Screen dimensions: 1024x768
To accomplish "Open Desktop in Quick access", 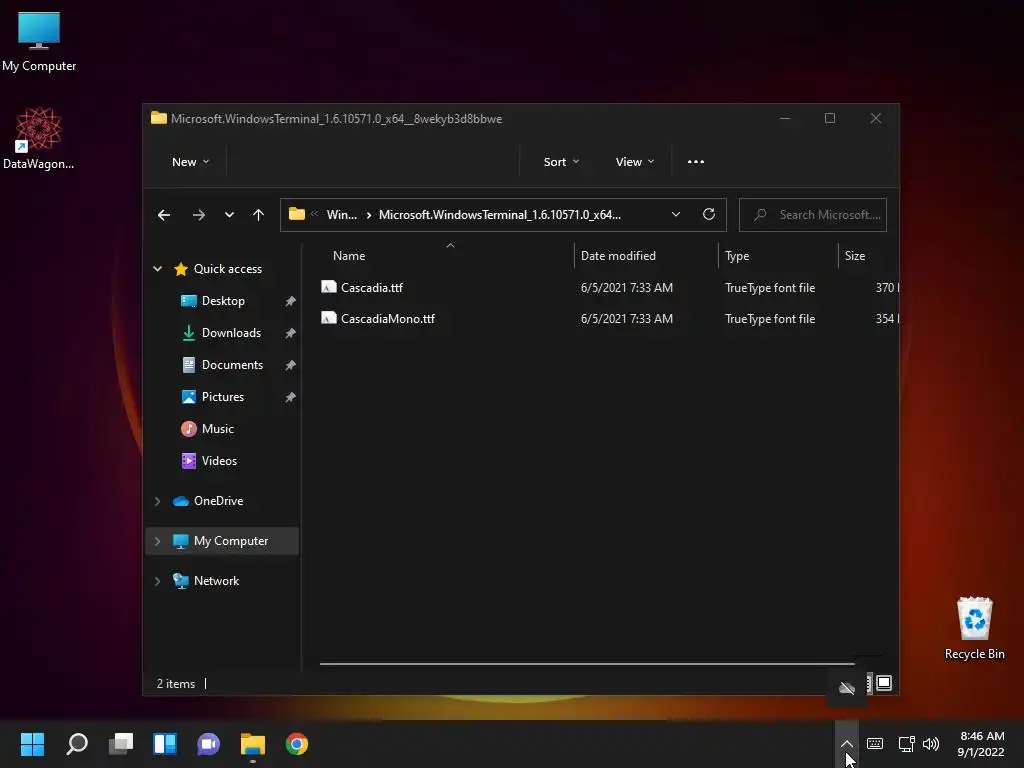I will [x=223, y=301].
